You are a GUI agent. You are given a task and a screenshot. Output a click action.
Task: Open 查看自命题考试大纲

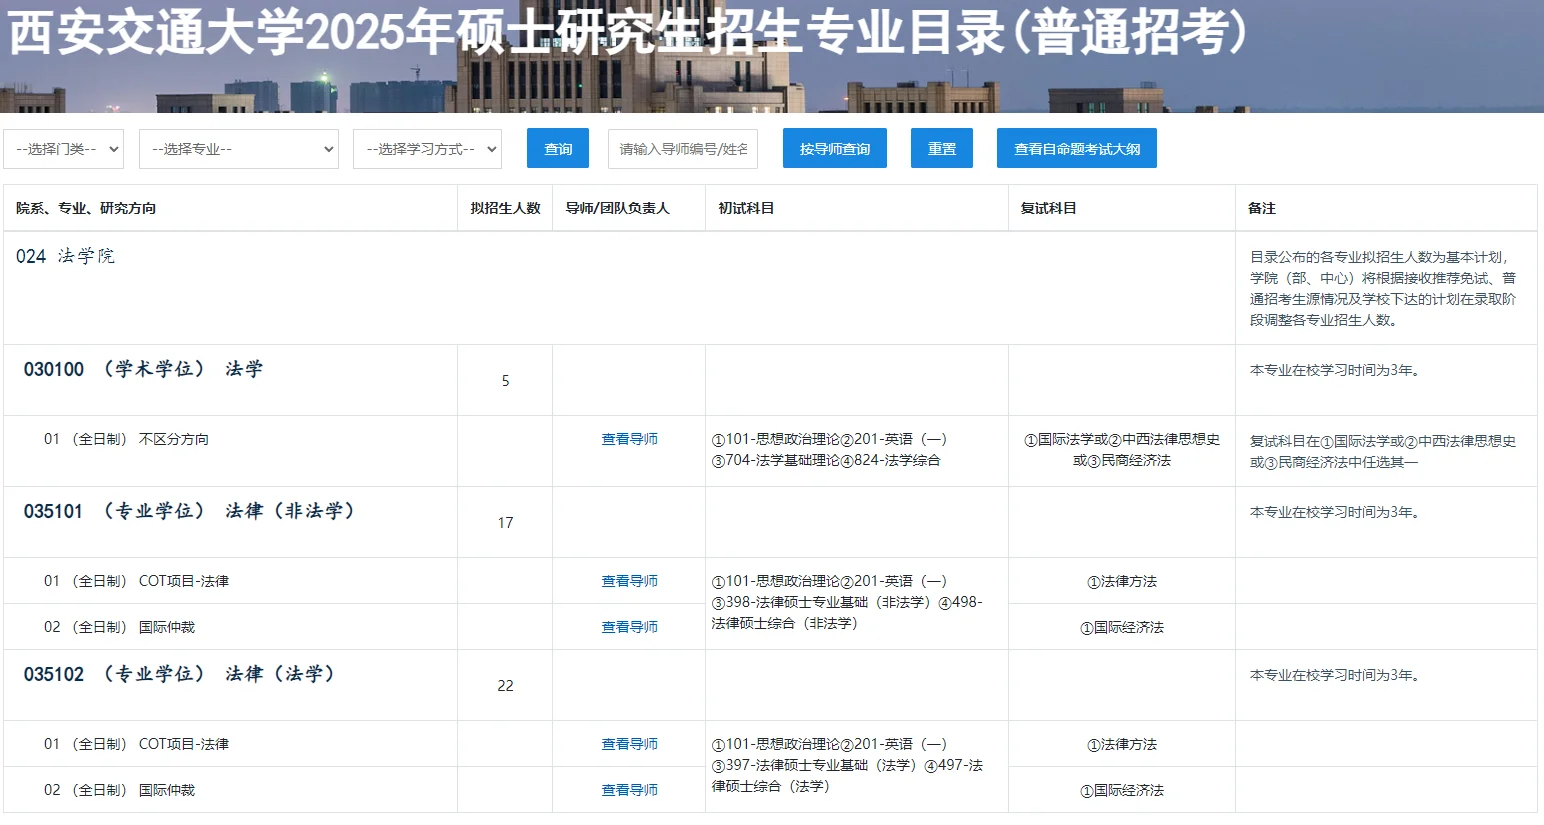pos(1077,149)
